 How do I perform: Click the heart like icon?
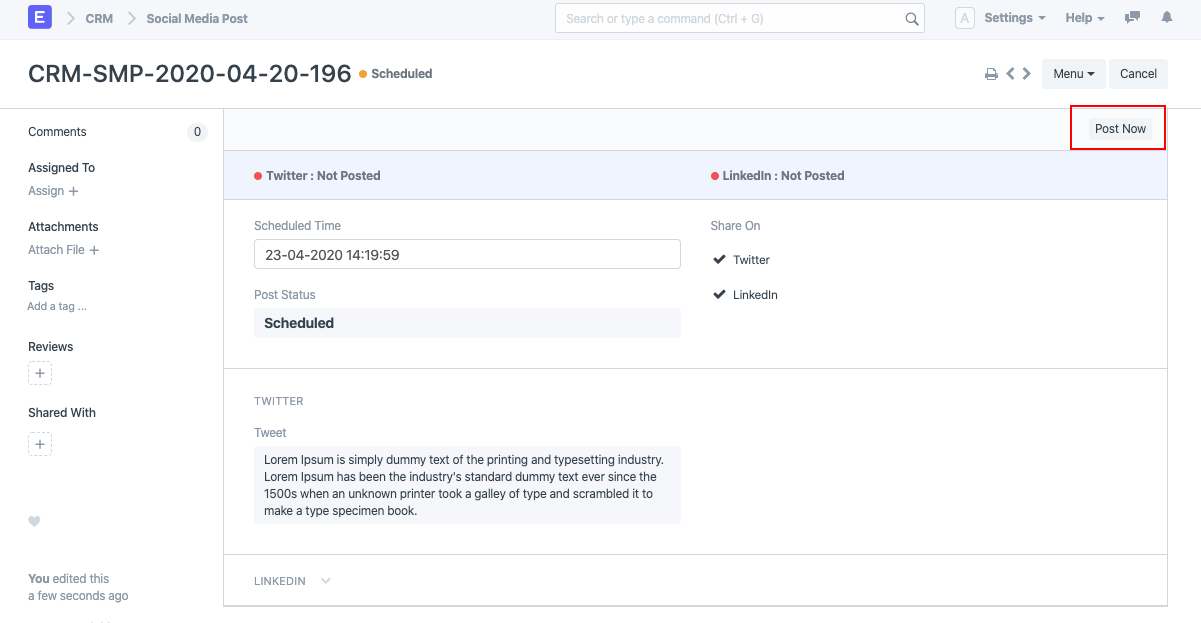point(34,521)
